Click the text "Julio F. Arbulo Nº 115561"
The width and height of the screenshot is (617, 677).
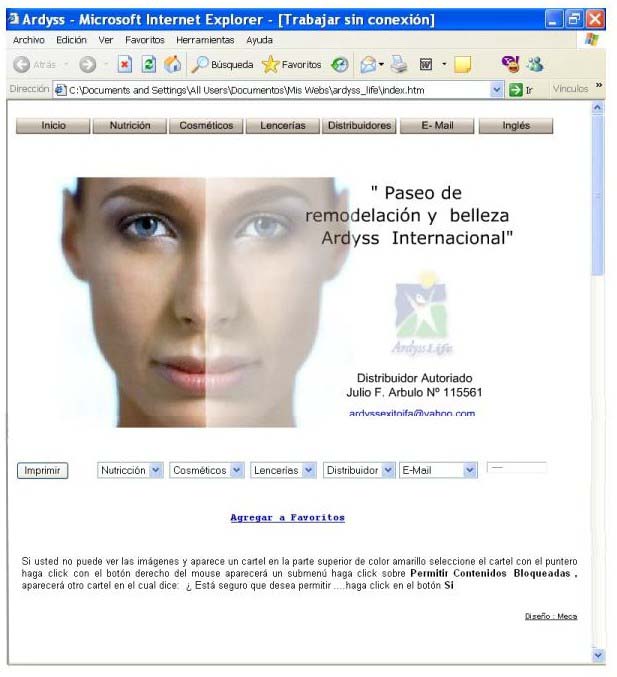414,392
